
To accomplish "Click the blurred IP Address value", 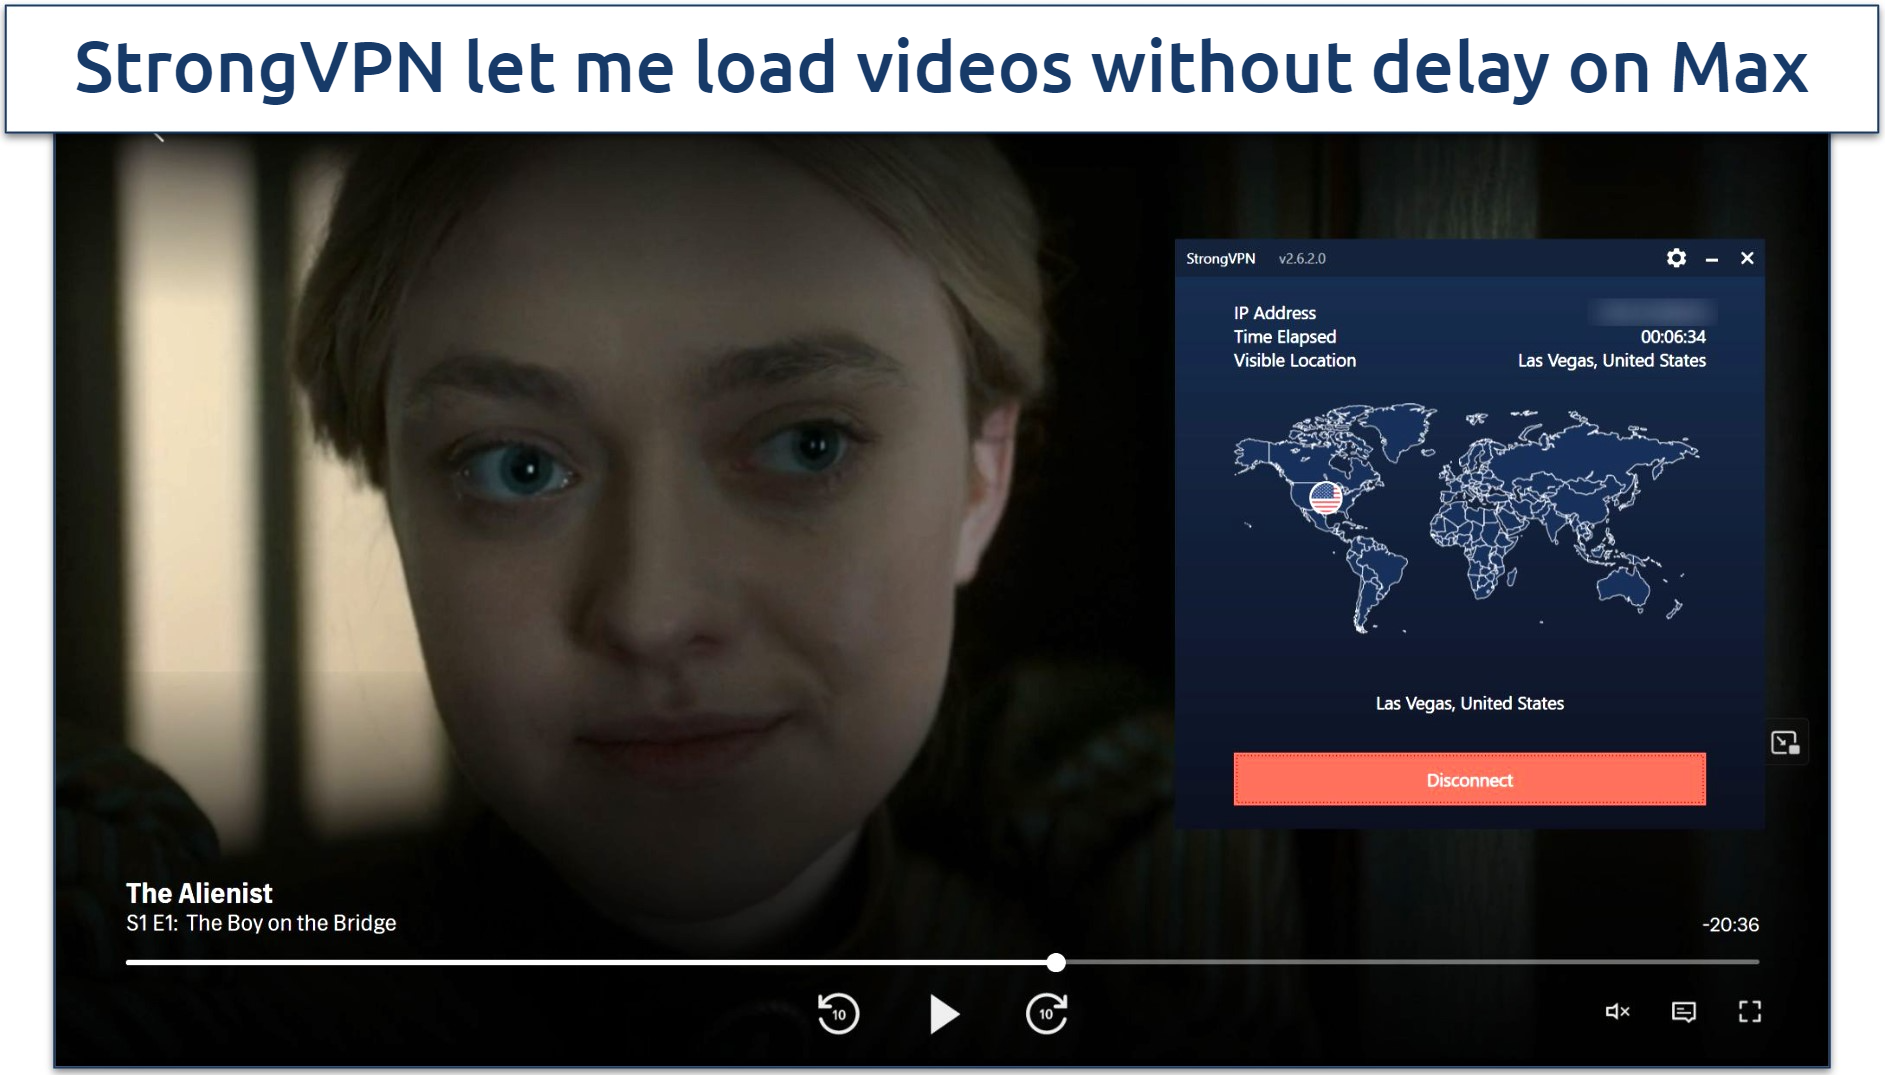I will click(x=1652, y=313).
